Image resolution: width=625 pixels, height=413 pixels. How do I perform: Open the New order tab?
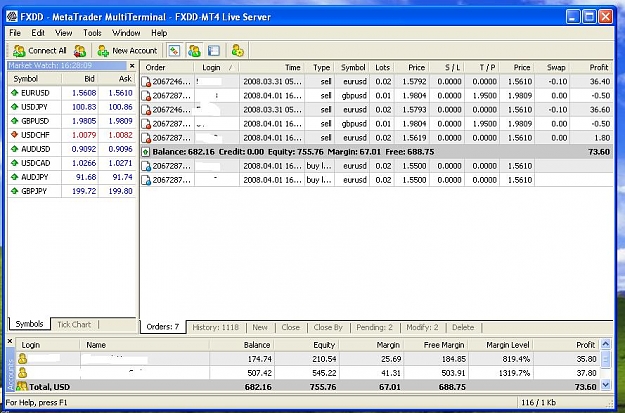coord(260,328)
